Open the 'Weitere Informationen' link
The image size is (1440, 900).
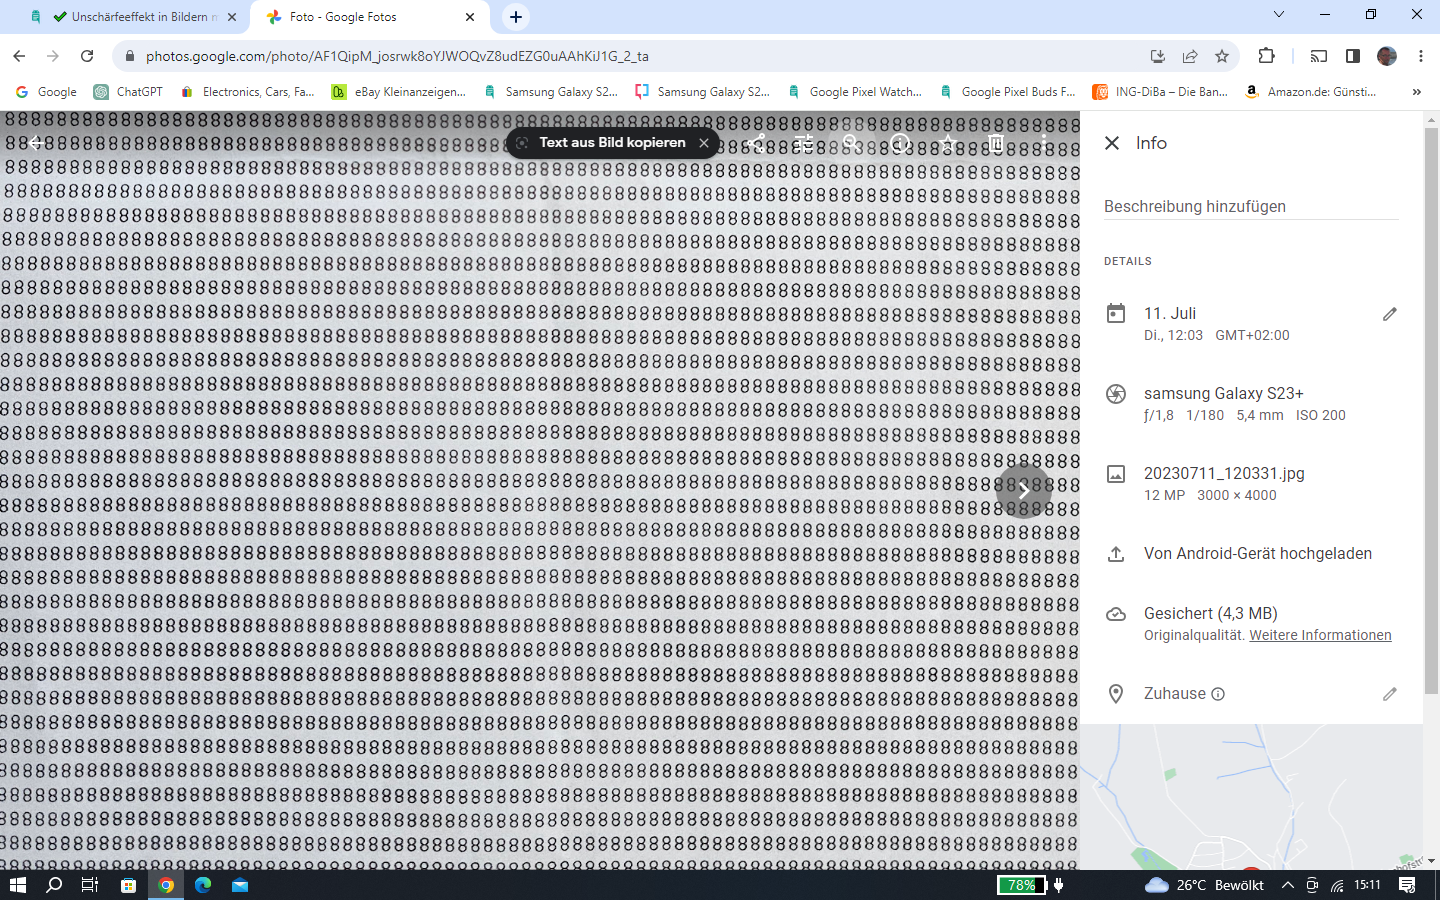1320,635
